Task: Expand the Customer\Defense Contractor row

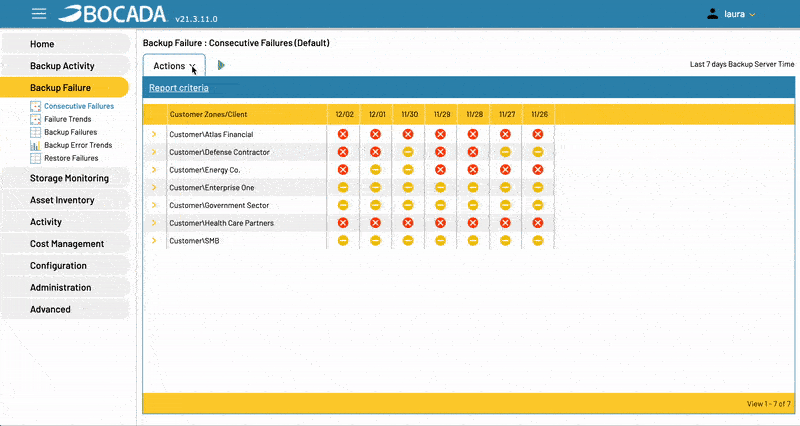Action: [x=154, y=152]
